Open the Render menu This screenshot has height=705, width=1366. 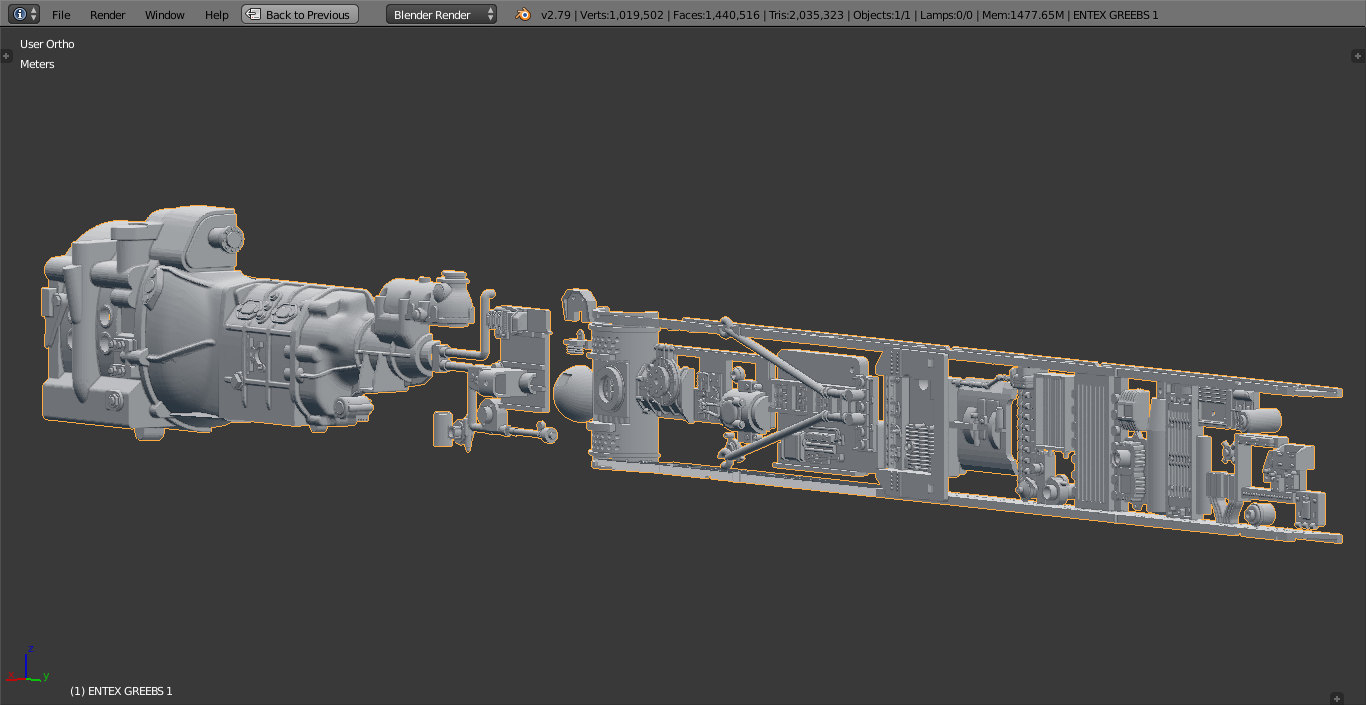click(108, 15)
